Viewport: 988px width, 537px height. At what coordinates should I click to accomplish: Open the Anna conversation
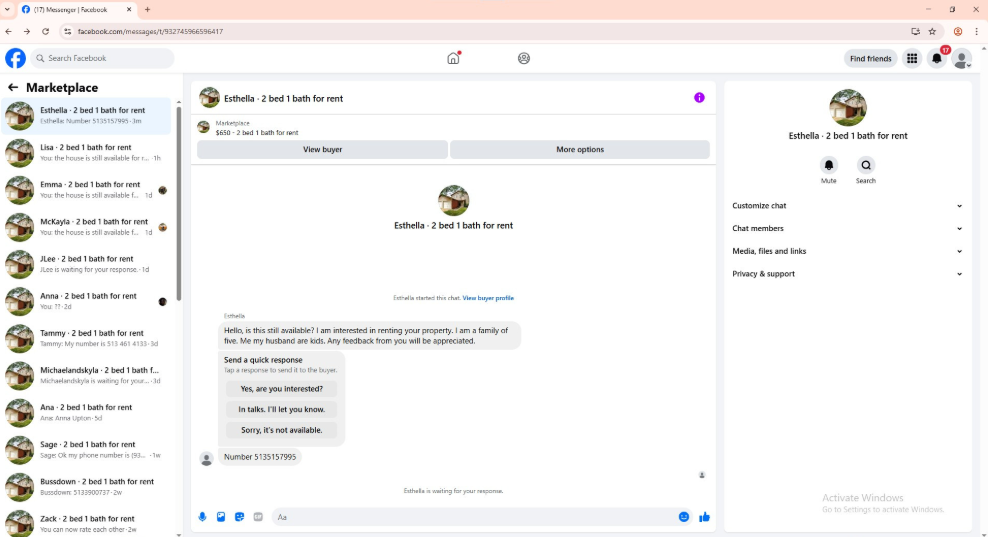[86, 301]
